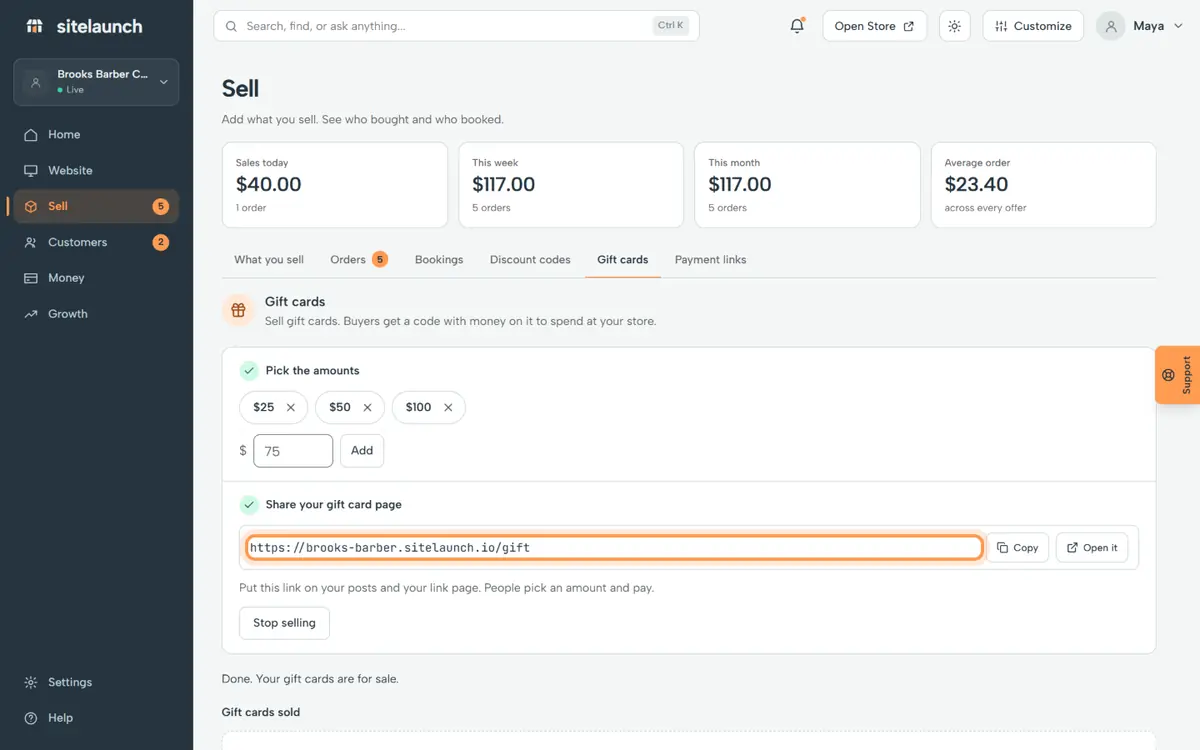Open the Support side tab
1200x750 pixels.
pyautogui.click(x=1178, y=375)
